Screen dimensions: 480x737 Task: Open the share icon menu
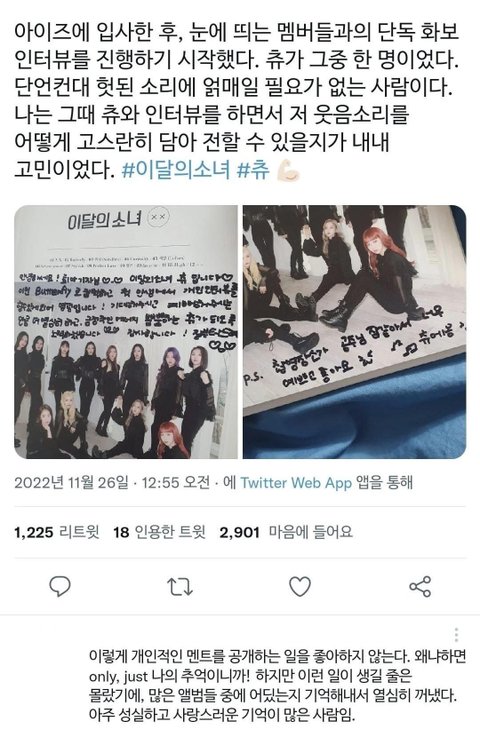click(420, 586)
